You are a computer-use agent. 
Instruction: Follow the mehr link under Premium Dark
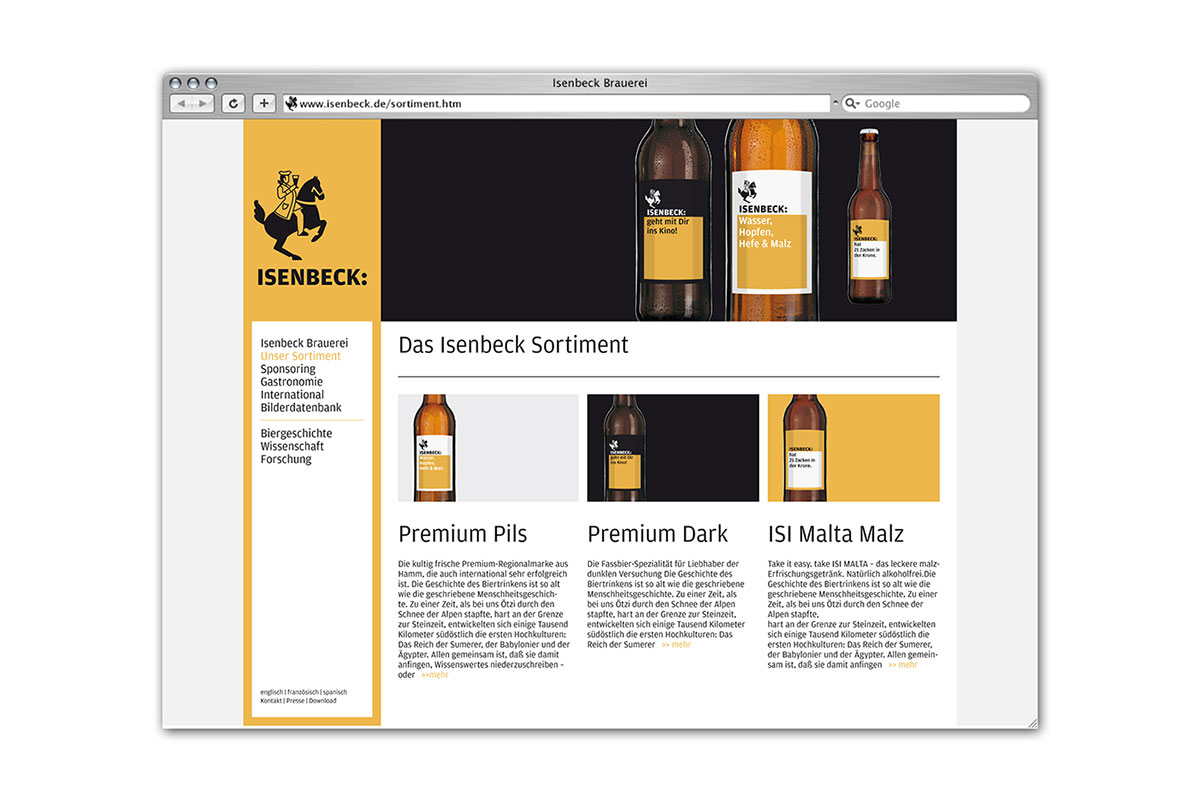pyautogui.click(x=676, y=645)
